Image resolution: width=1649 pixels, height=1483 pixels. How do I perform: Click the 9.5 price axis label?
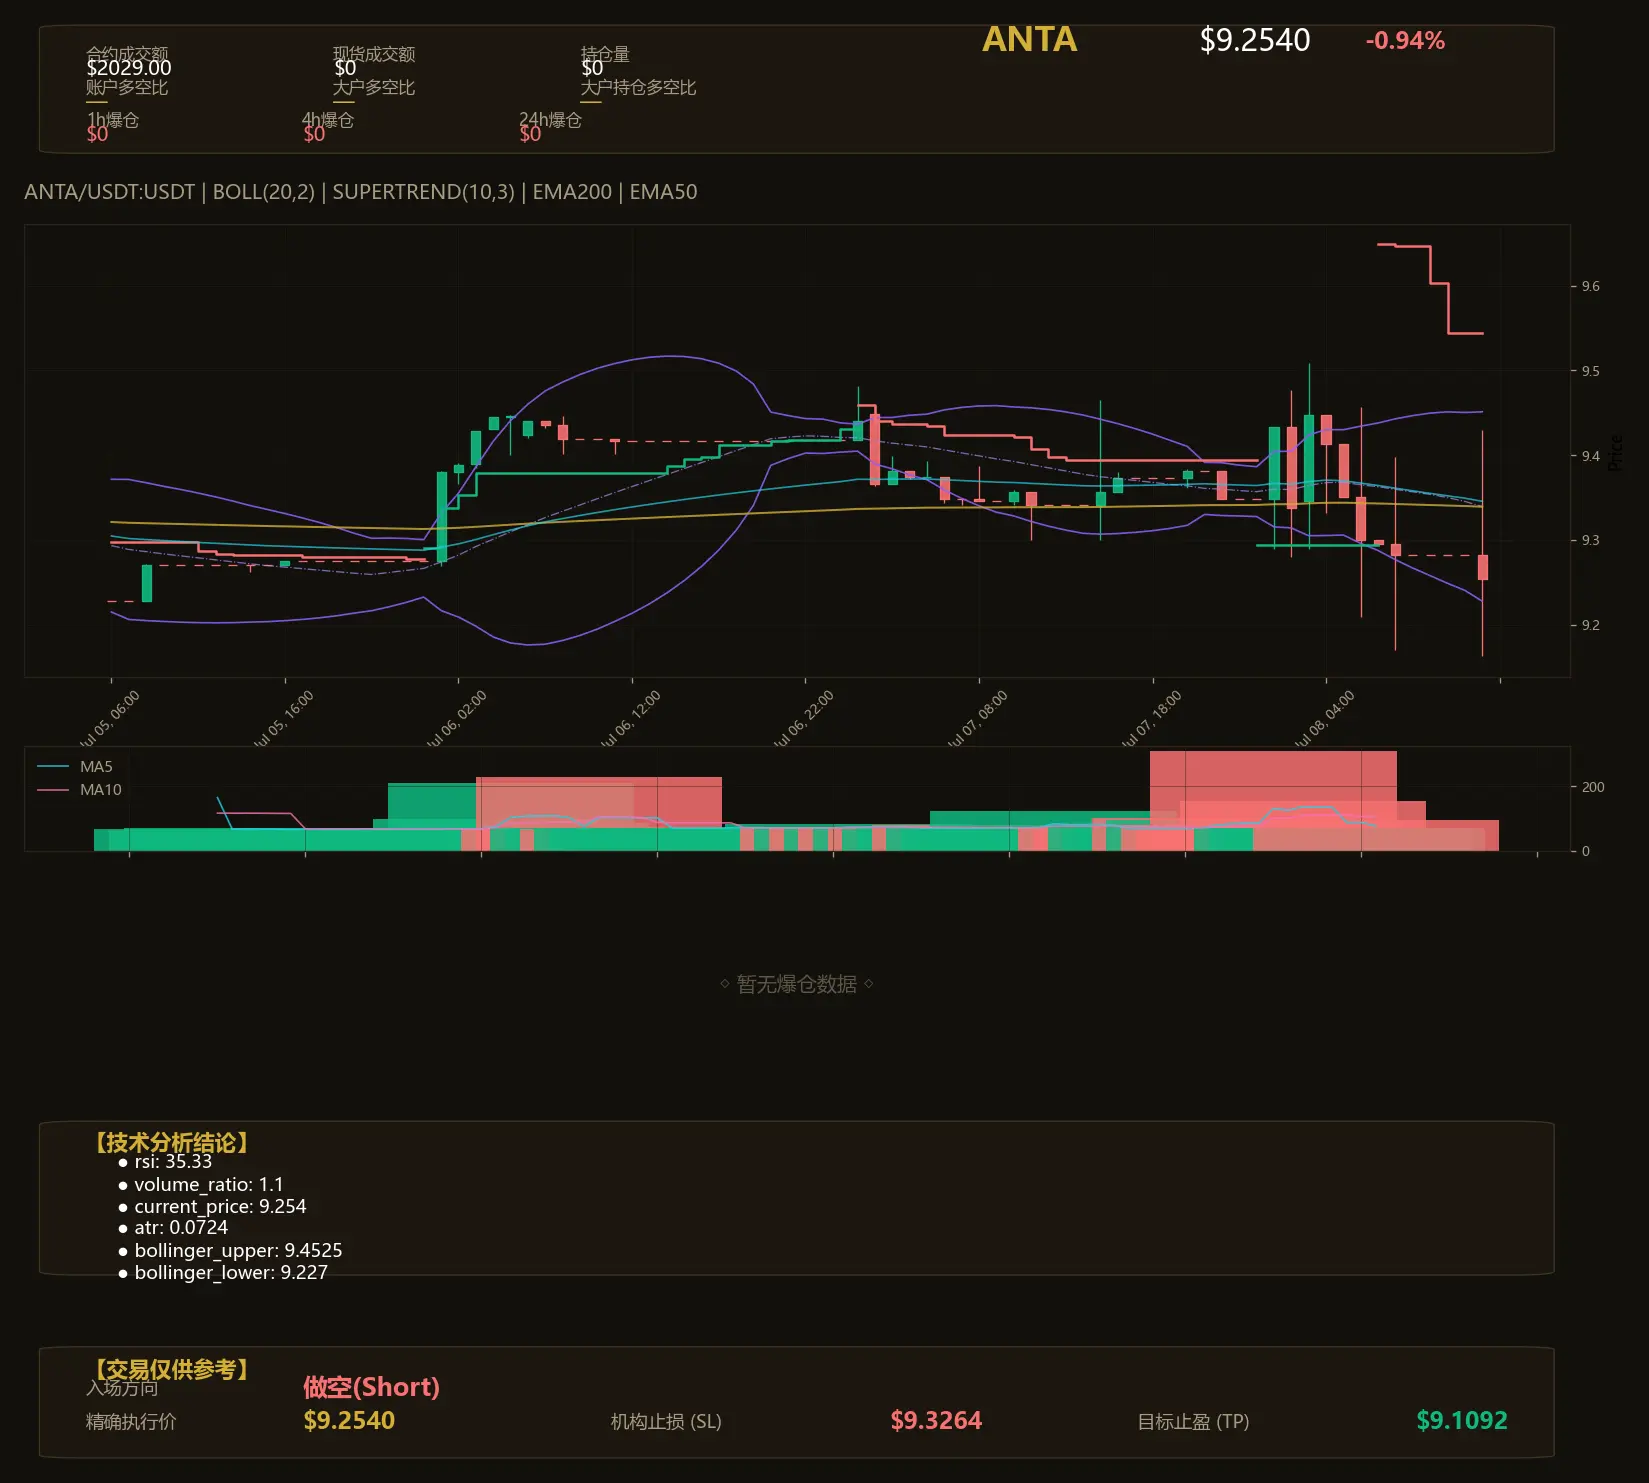click(x=1590, y=371)
